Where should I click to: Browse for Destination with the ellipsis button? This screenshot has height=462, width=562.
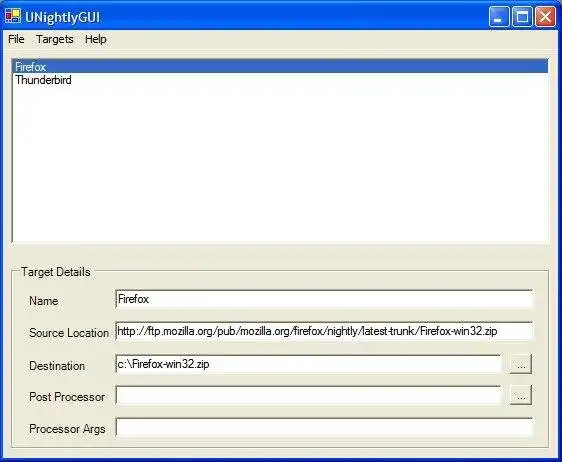(521, 365)
